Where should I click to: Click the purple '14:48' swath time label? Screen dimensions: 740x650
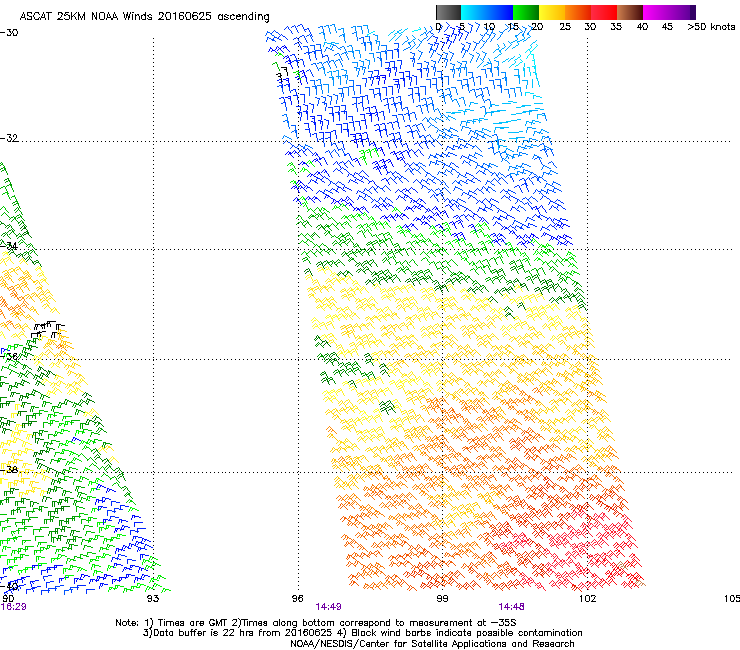[511, 607]
